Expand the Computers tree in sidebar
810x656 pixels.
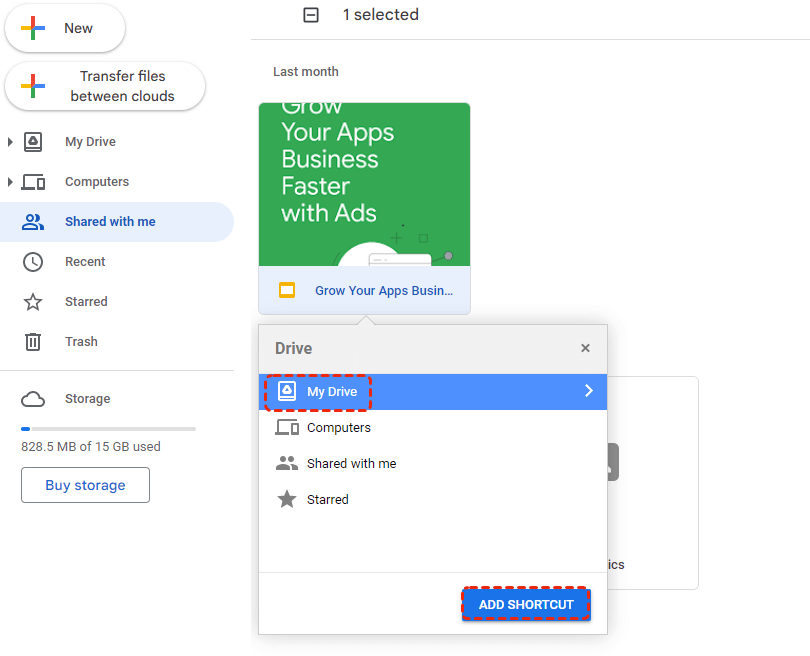[10, 182]
